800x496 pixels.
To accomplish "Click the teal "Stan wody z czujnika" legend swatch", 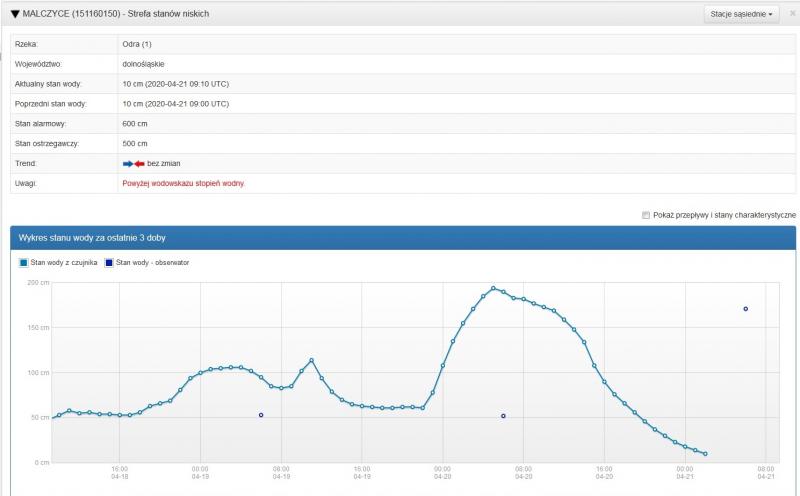I will (24, 262).
